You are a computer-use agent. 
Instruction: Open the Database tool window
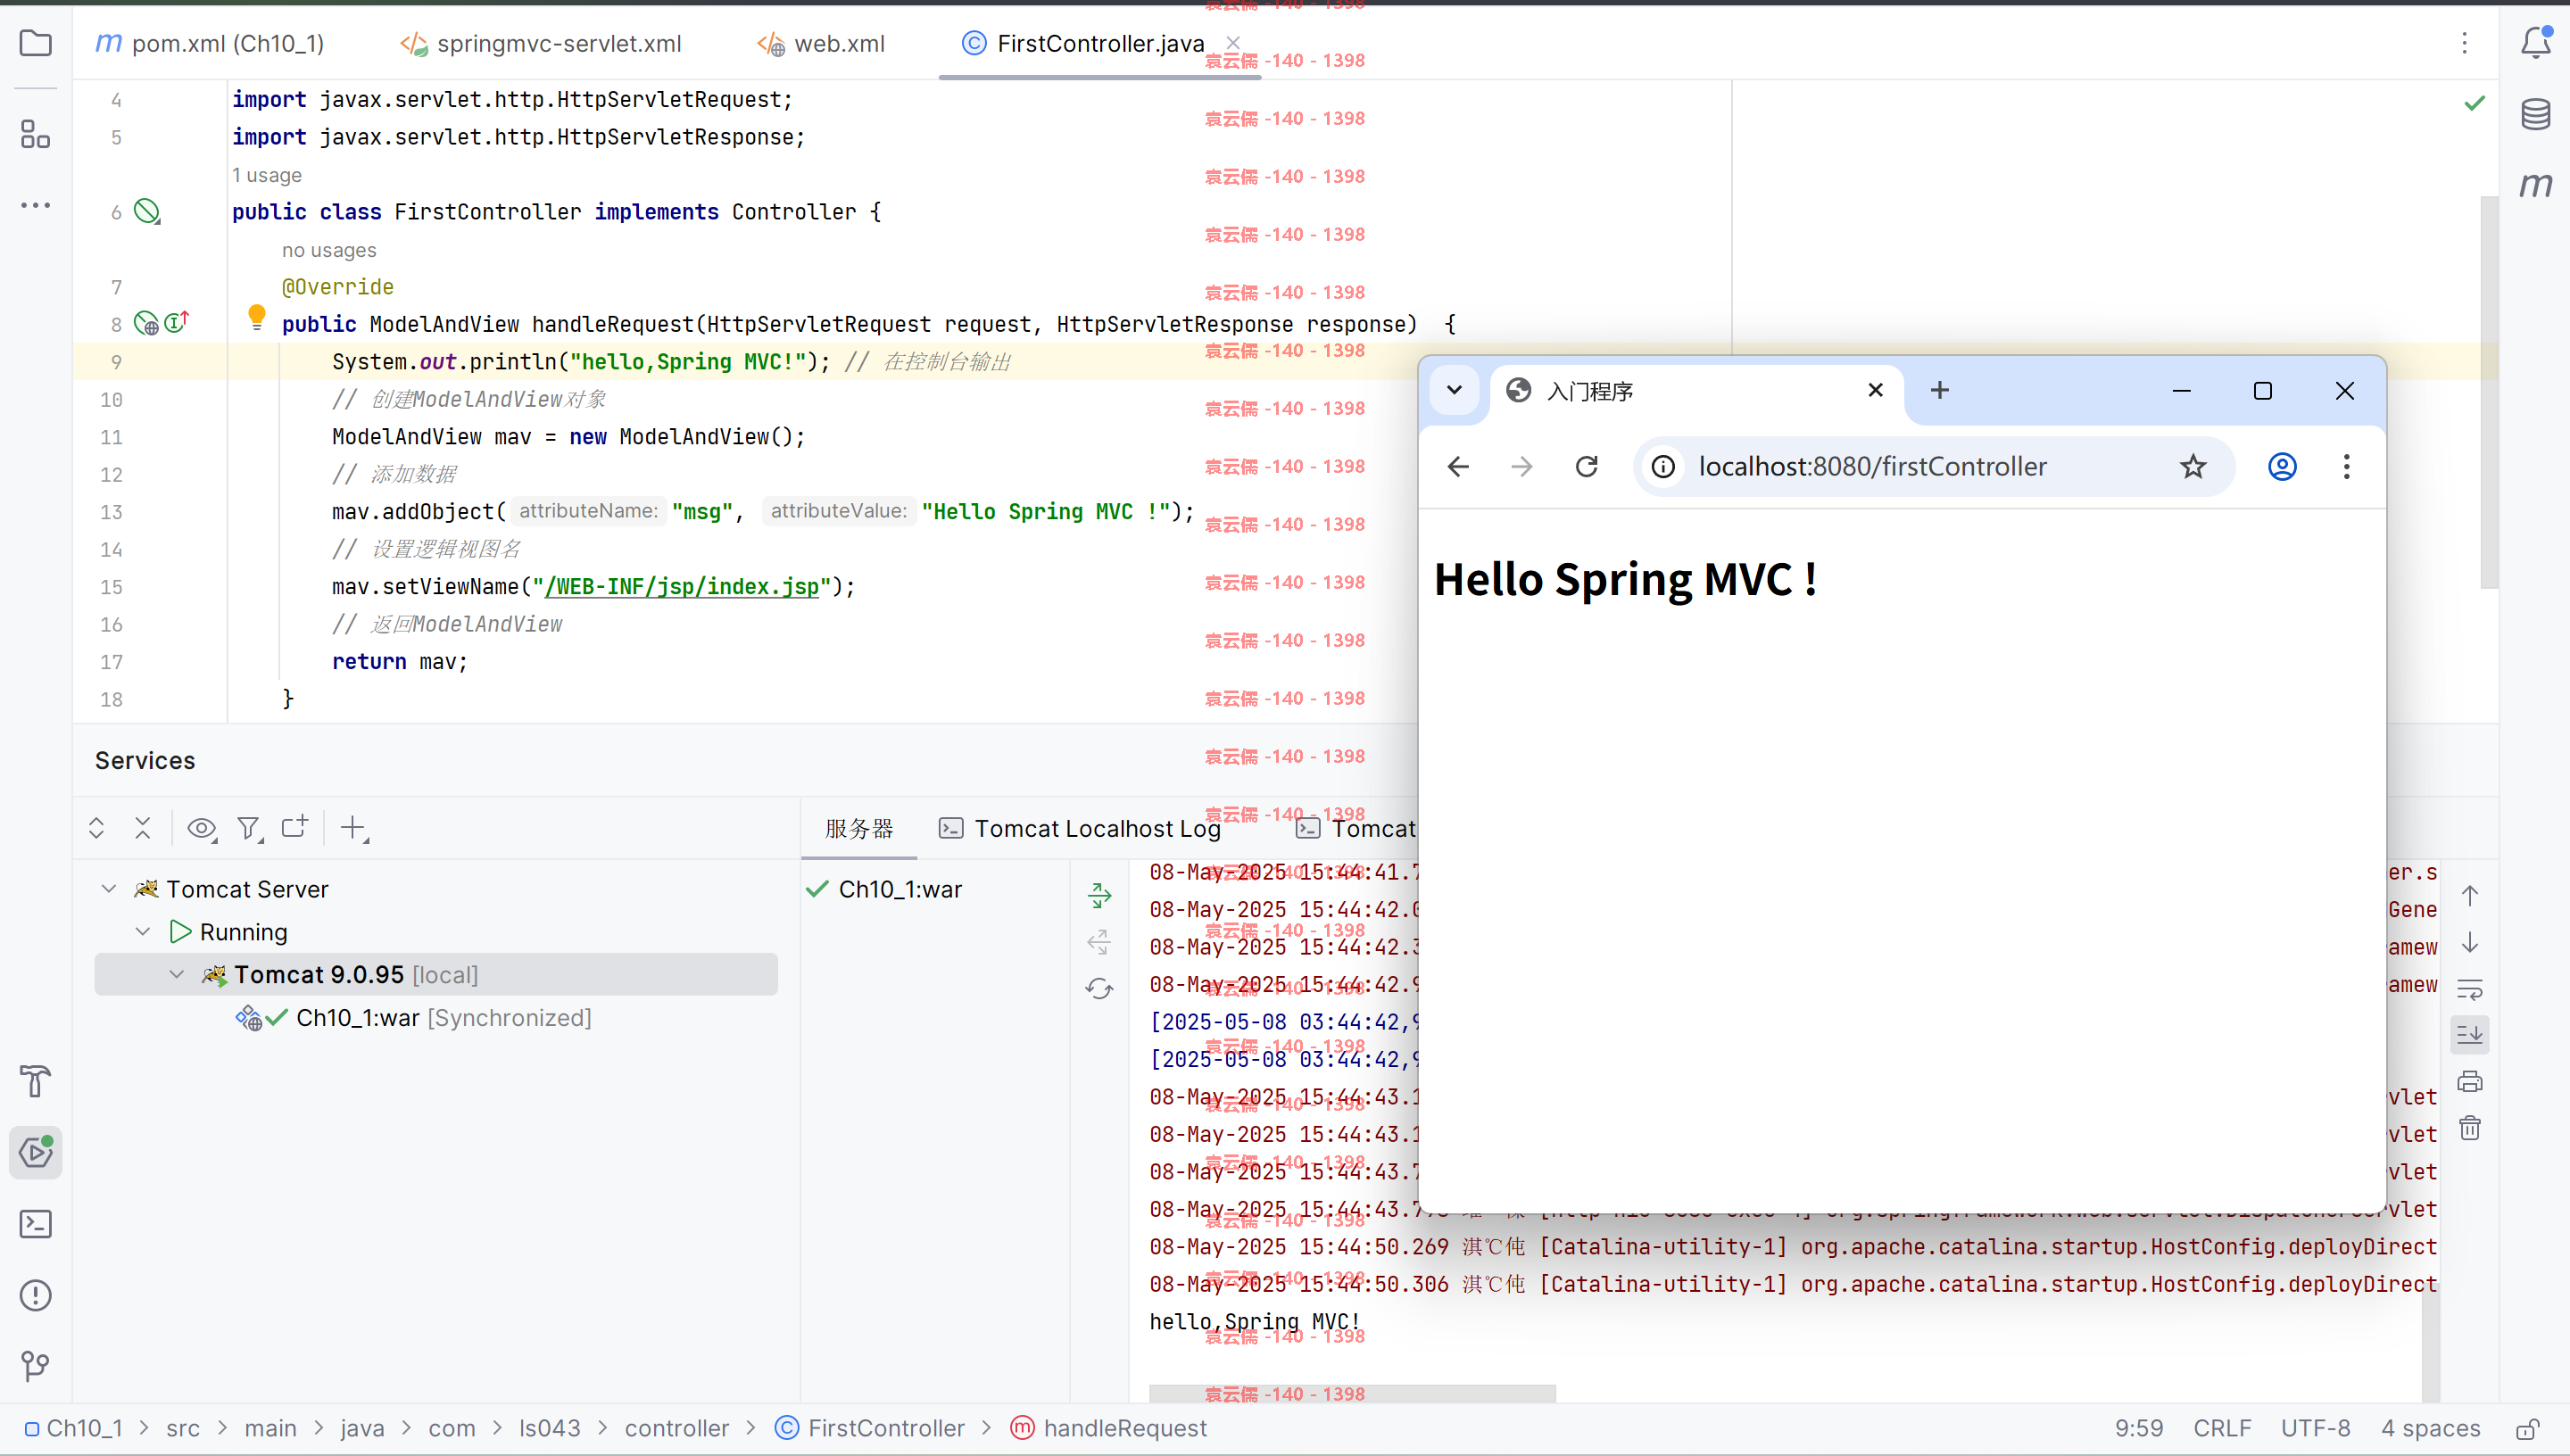tap(2536, 114)
